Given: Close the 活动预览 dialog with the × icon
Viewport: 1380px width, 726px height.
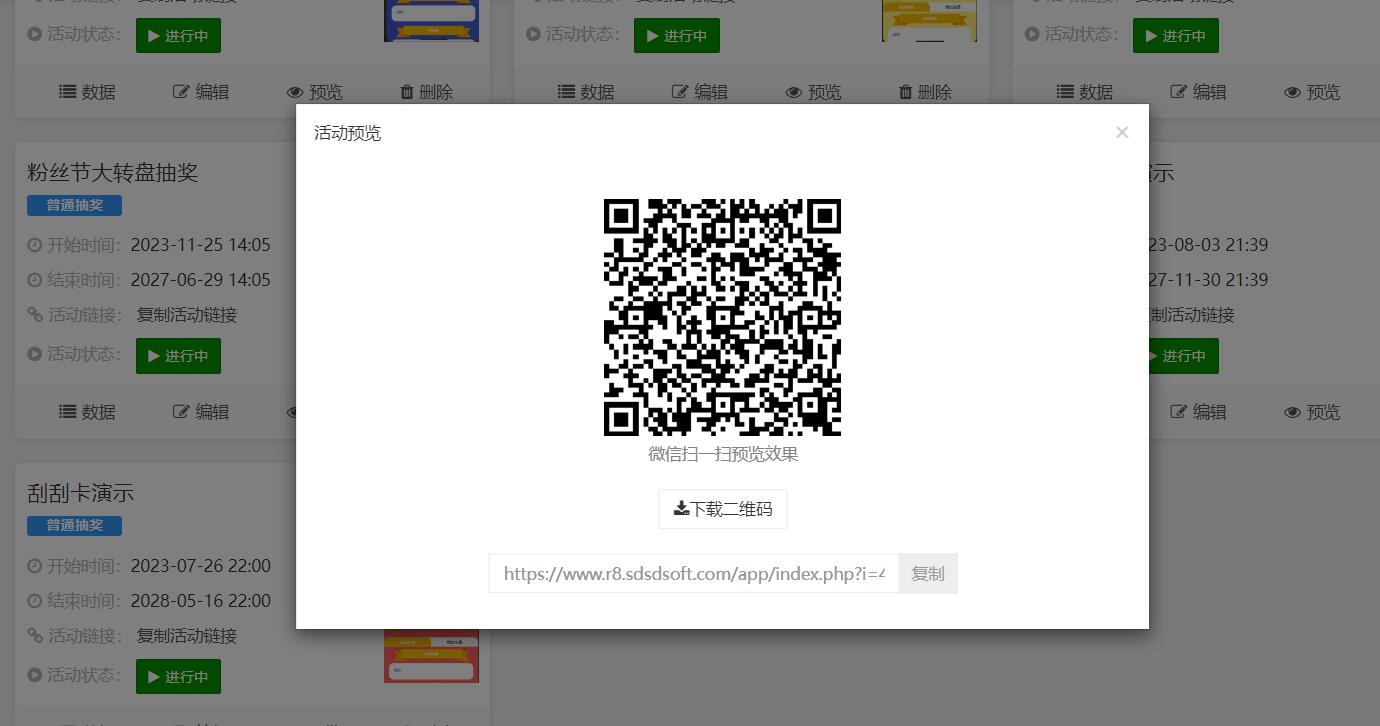Looking at the screenshot, I should tap(1122, 132).
